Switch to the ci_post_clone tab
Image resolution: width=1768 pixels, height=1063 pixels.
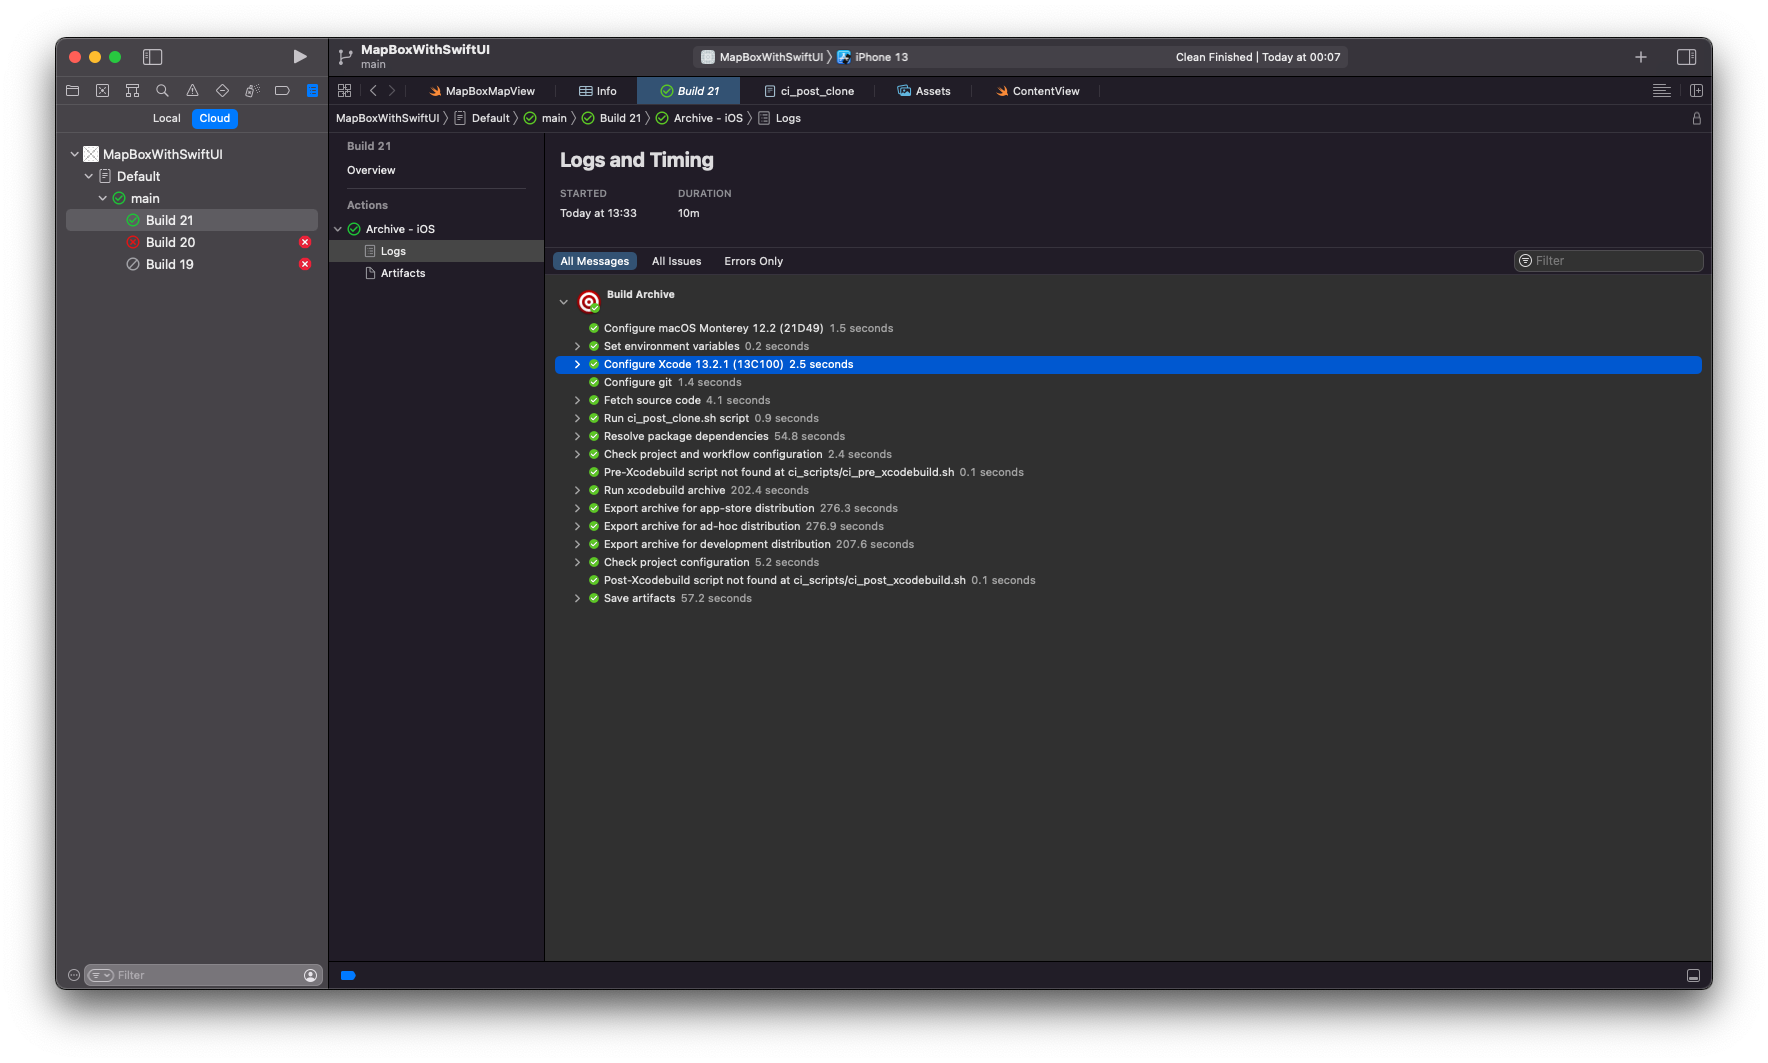(816, 91)
